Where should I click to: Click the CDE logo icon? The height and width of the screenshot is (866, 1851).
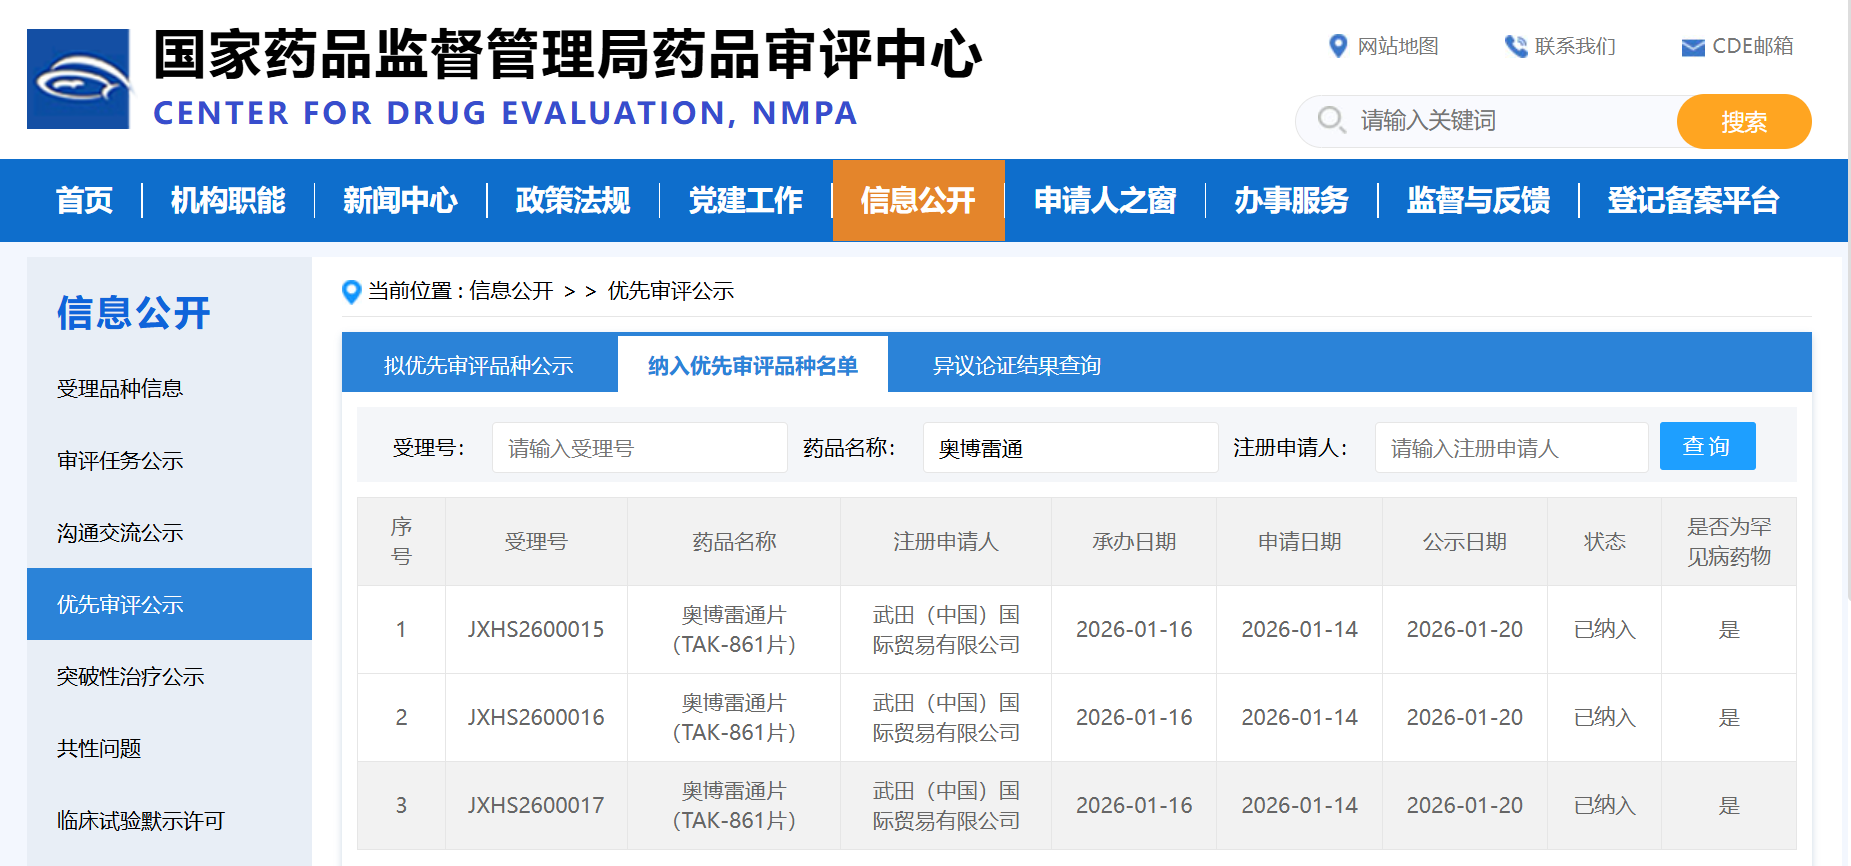78,79
